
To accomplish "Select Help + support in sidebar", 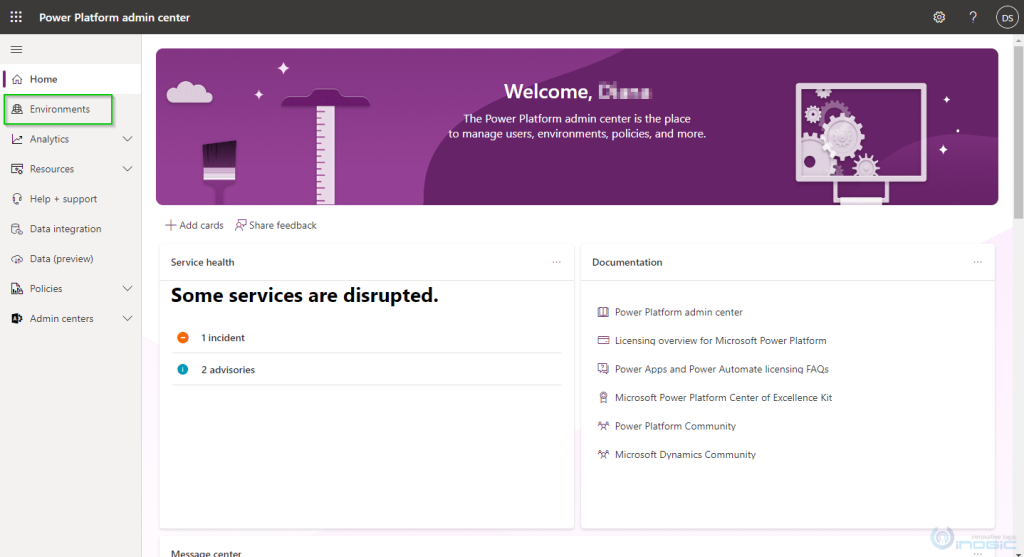I will (x=63, y=199).
